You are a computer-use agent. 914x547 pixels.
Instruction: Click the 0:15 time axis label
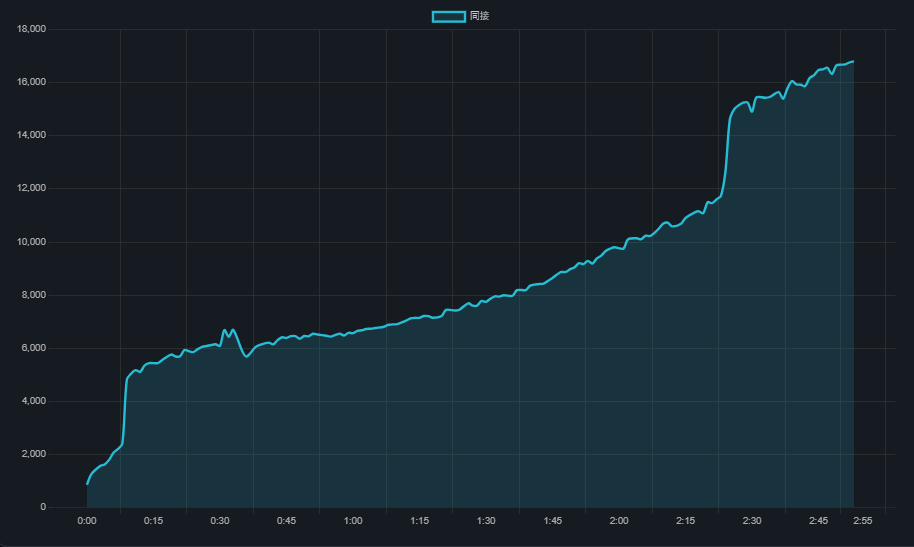click(x=153, y=521)
